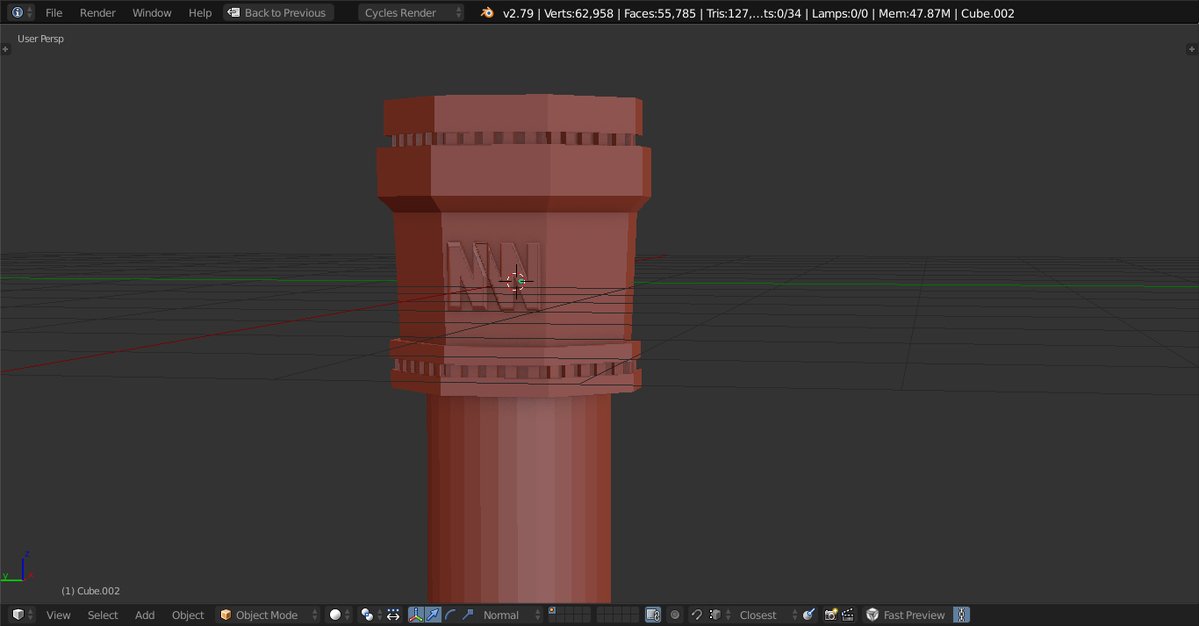Open the Add menu in viewport header
The width and height of the screenshot is (1199, 626).
pos(145,615)
